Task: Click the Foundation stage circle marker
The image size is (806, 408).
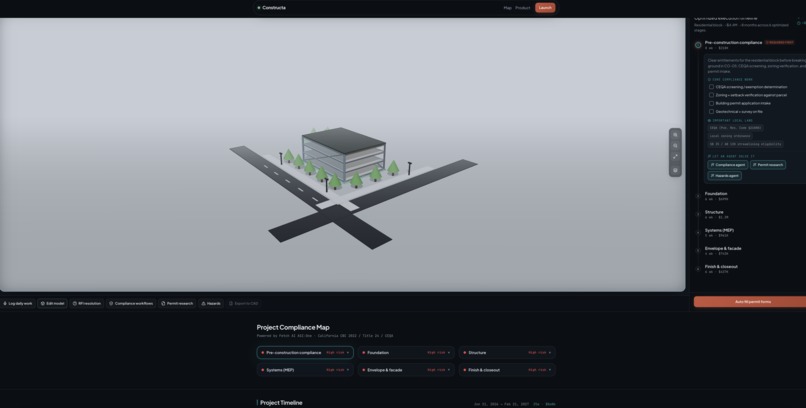Action: click(x=698, y=196)
